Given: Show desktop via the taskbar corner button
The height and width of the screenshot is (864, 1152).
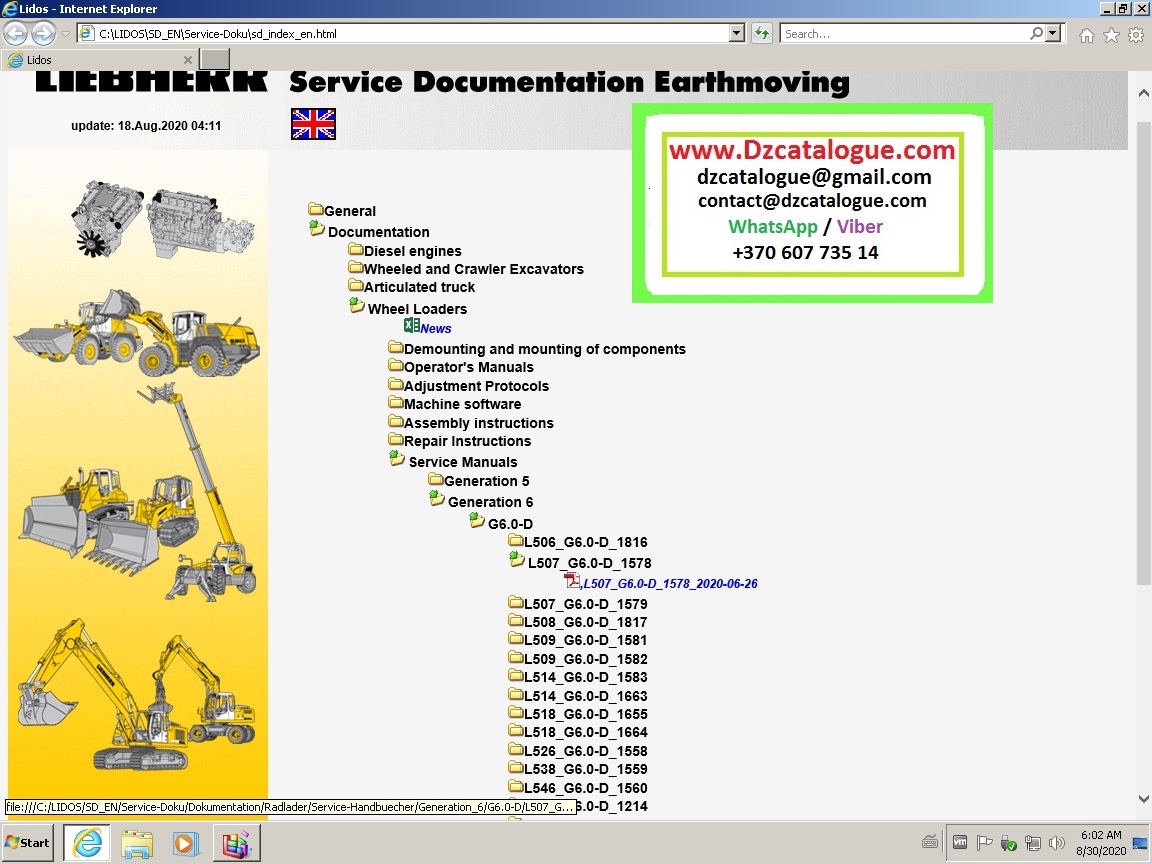Looking at the screenshot, I should [1140, 843].
